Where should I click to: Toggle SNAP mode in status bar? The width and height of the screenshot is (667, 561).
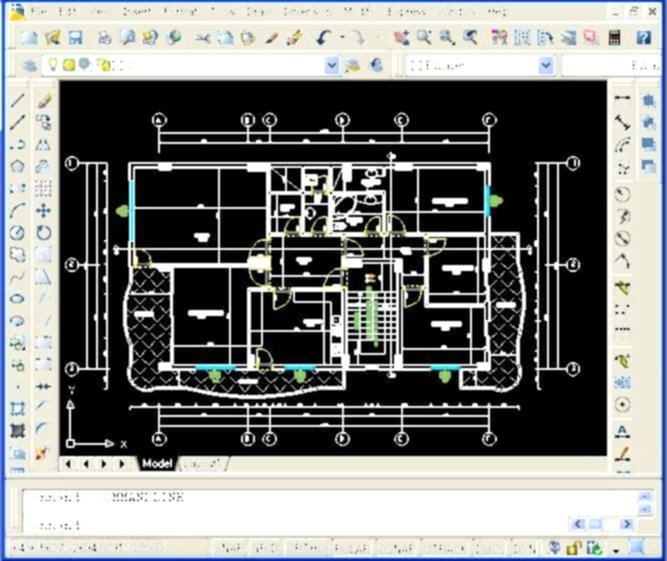coord(232,548)
